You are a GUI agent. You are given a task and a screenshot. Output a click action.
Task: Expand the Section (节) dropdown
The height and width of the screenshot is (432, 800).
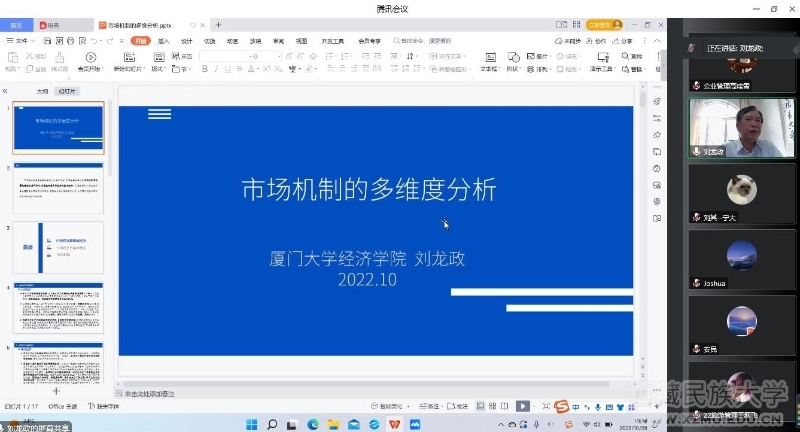pos(181,69)
